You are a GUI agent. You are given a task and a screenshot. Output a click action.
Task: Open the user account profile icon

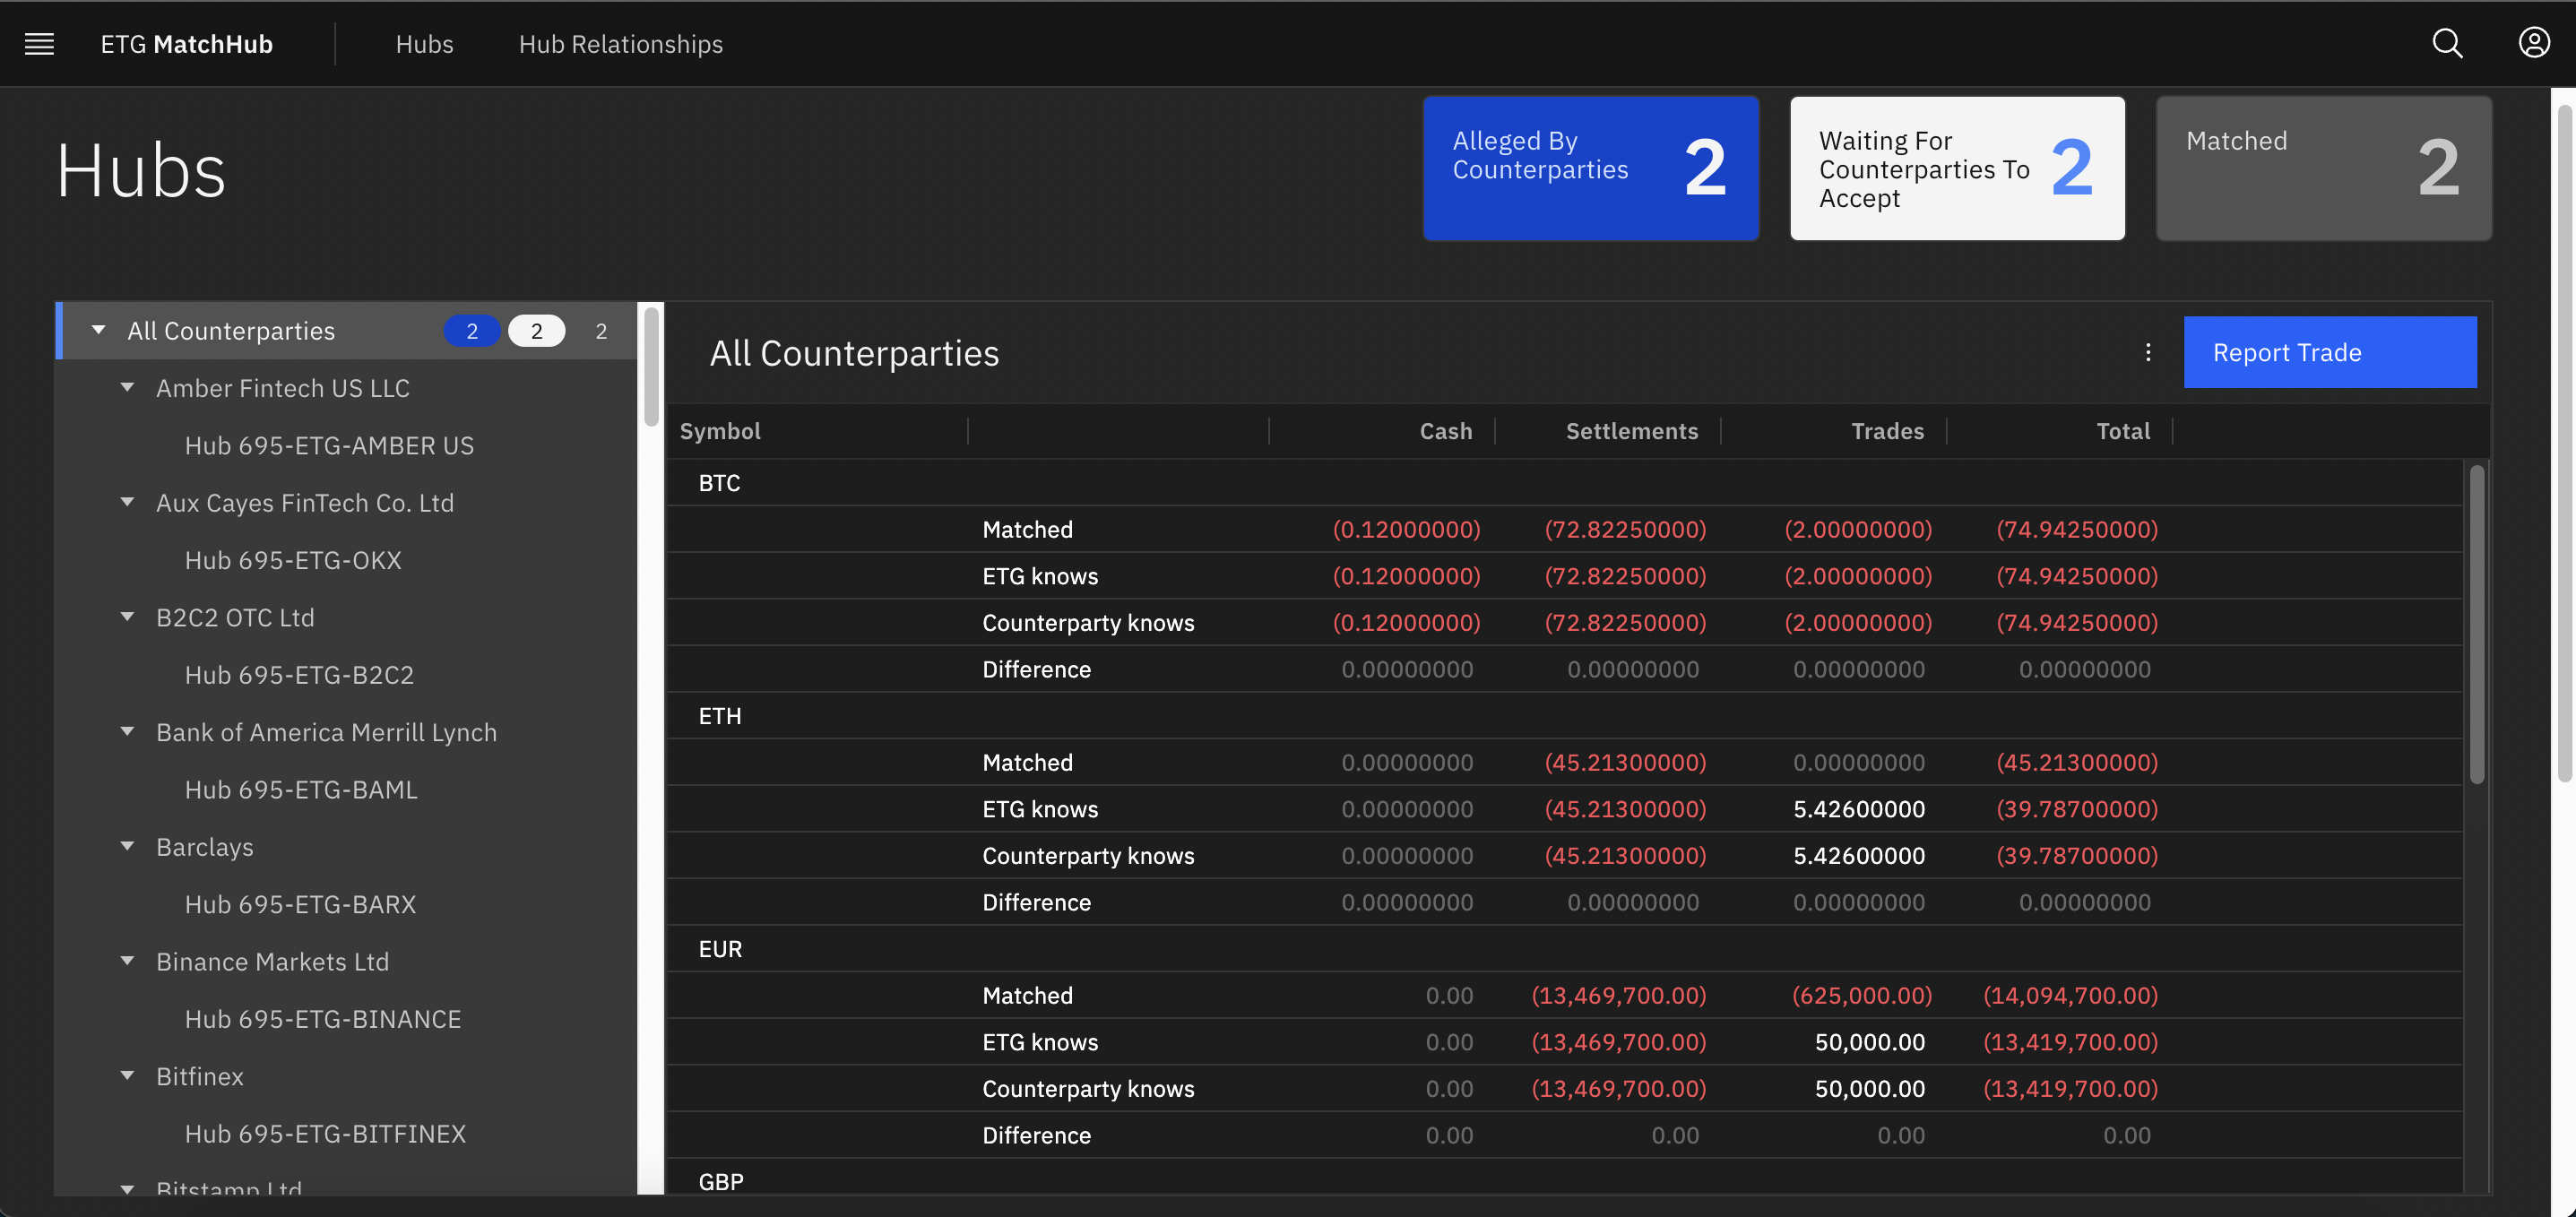2533,43
